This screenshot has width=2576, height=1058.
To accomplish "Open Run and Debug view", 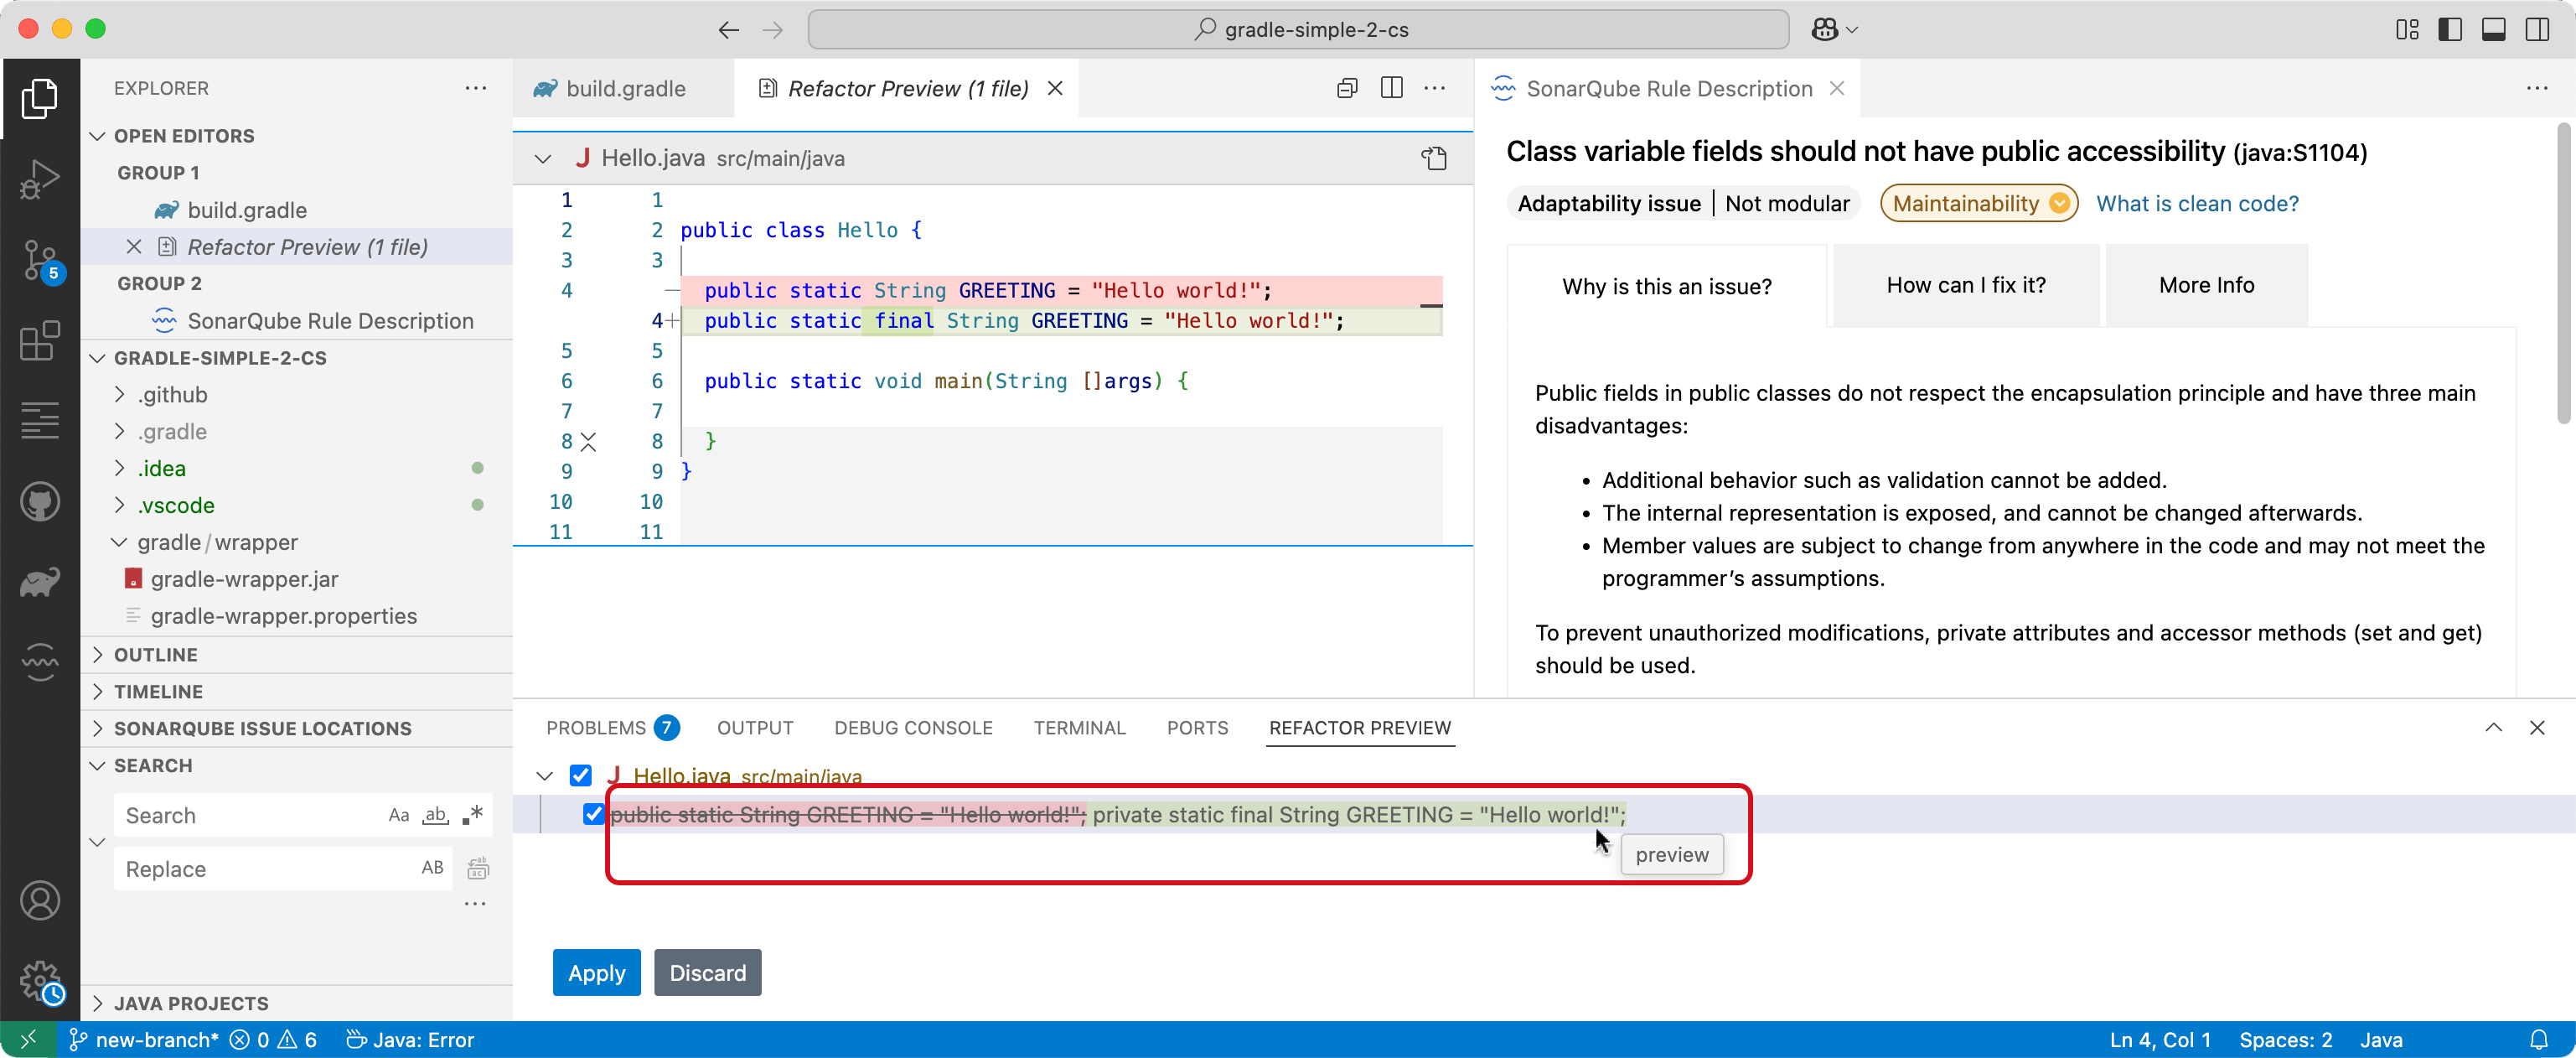I will pyautogui.click(x=40, y=179).
